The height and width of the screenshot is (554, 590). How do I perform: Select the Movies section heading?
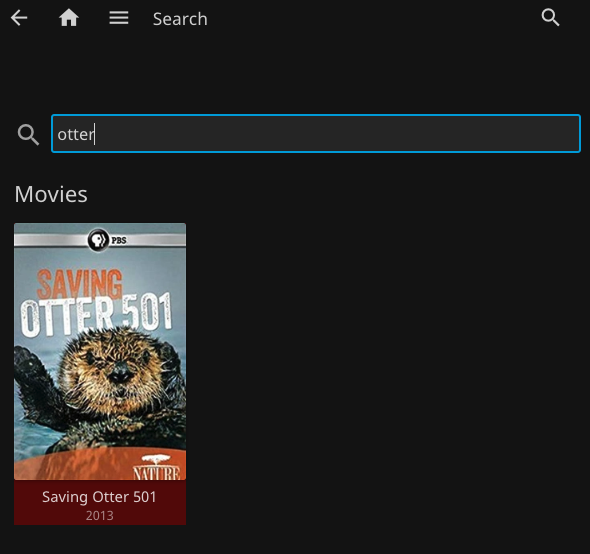pyautogui.click(x=51, y=194)
